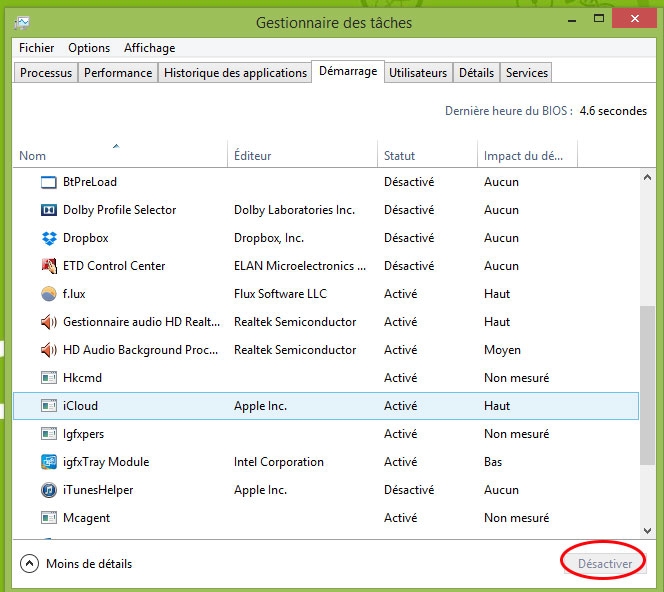Screen dimensions: 664x592
Task: Click the Dolby Laboratories Inc. publisher cell
Action: click(294, 210)
